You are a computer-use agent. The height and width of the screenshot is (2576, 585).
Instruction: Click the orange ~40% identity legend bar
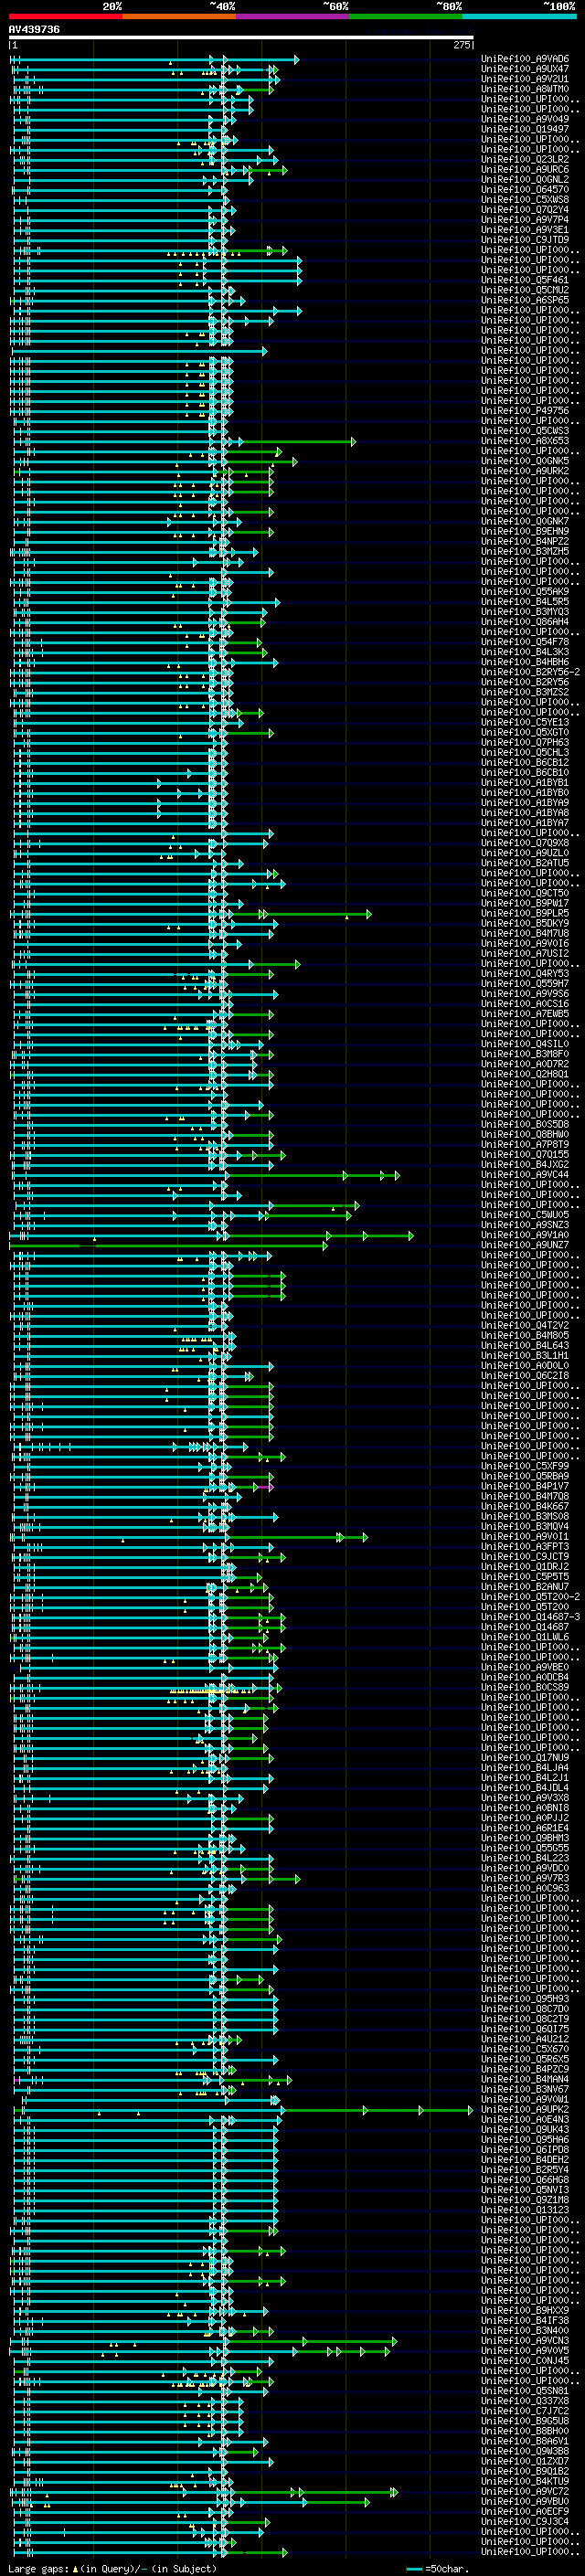tap(179, 16)
